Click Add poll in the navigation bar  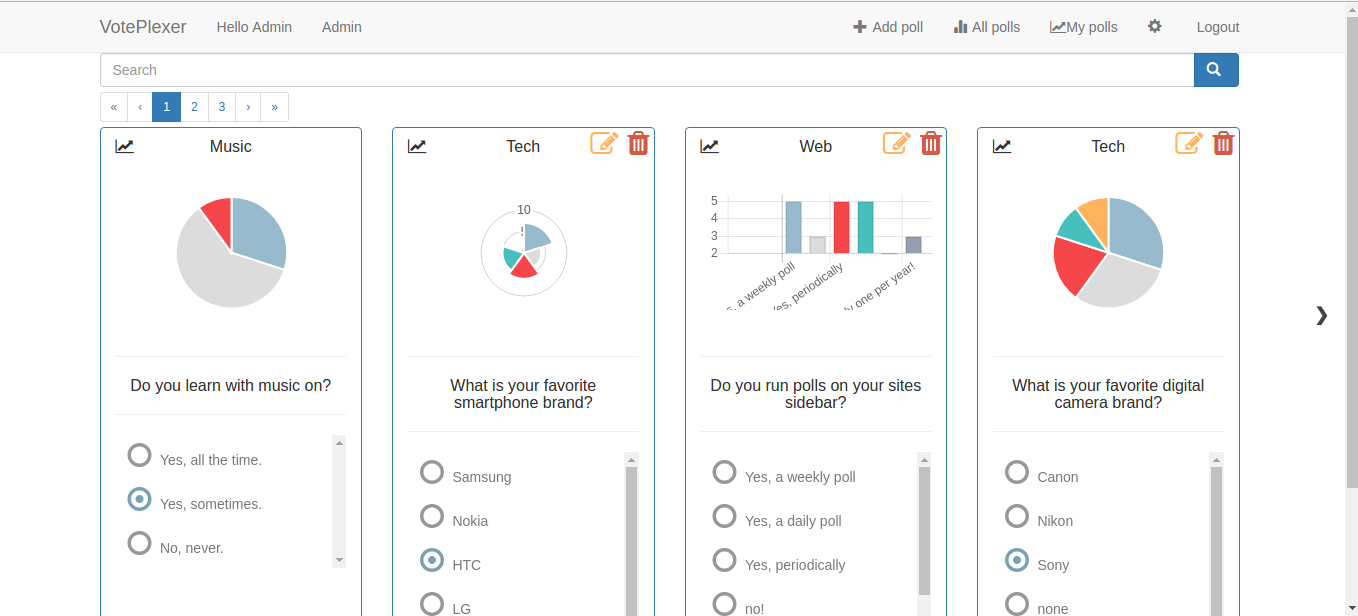888,27
